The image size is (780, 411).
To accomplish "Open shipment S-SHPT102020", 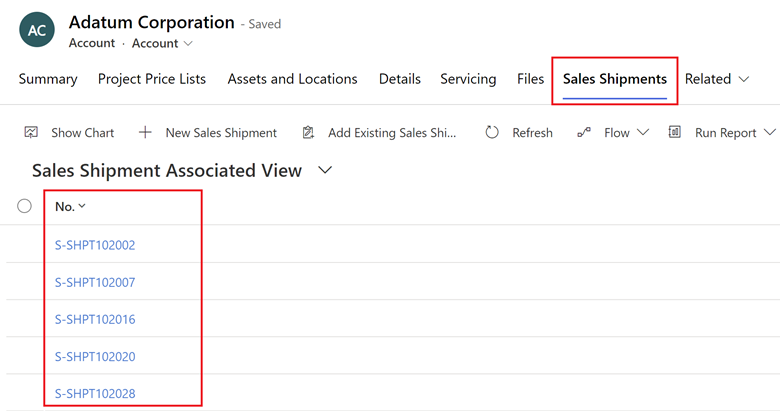I will point(95,356).
